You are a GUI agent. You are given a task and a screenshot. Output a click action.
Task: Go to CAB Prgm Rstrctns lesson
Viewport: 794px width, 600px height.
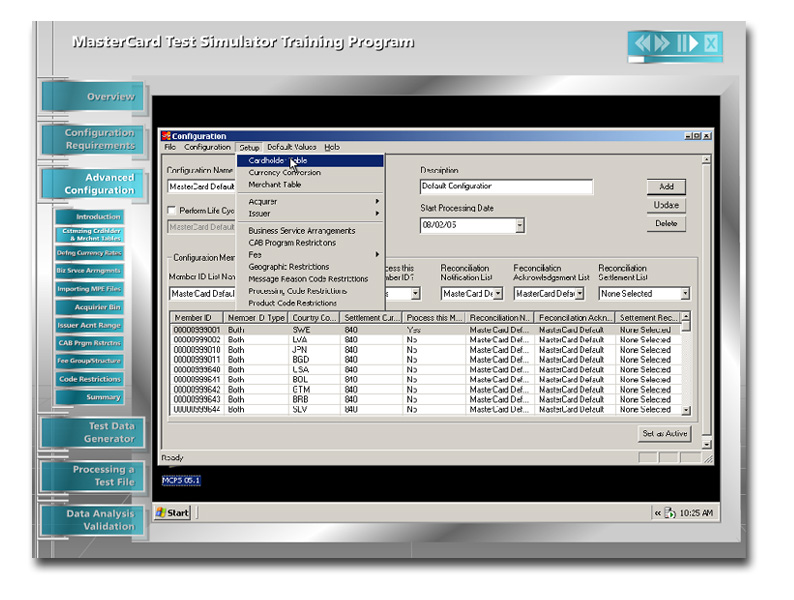pyautogui.click(x=90, y=343)
